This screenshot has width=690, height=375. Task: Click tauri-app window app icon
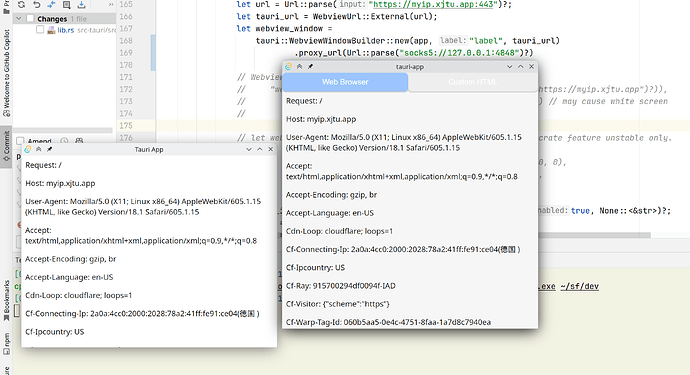[x=288, y=66]
